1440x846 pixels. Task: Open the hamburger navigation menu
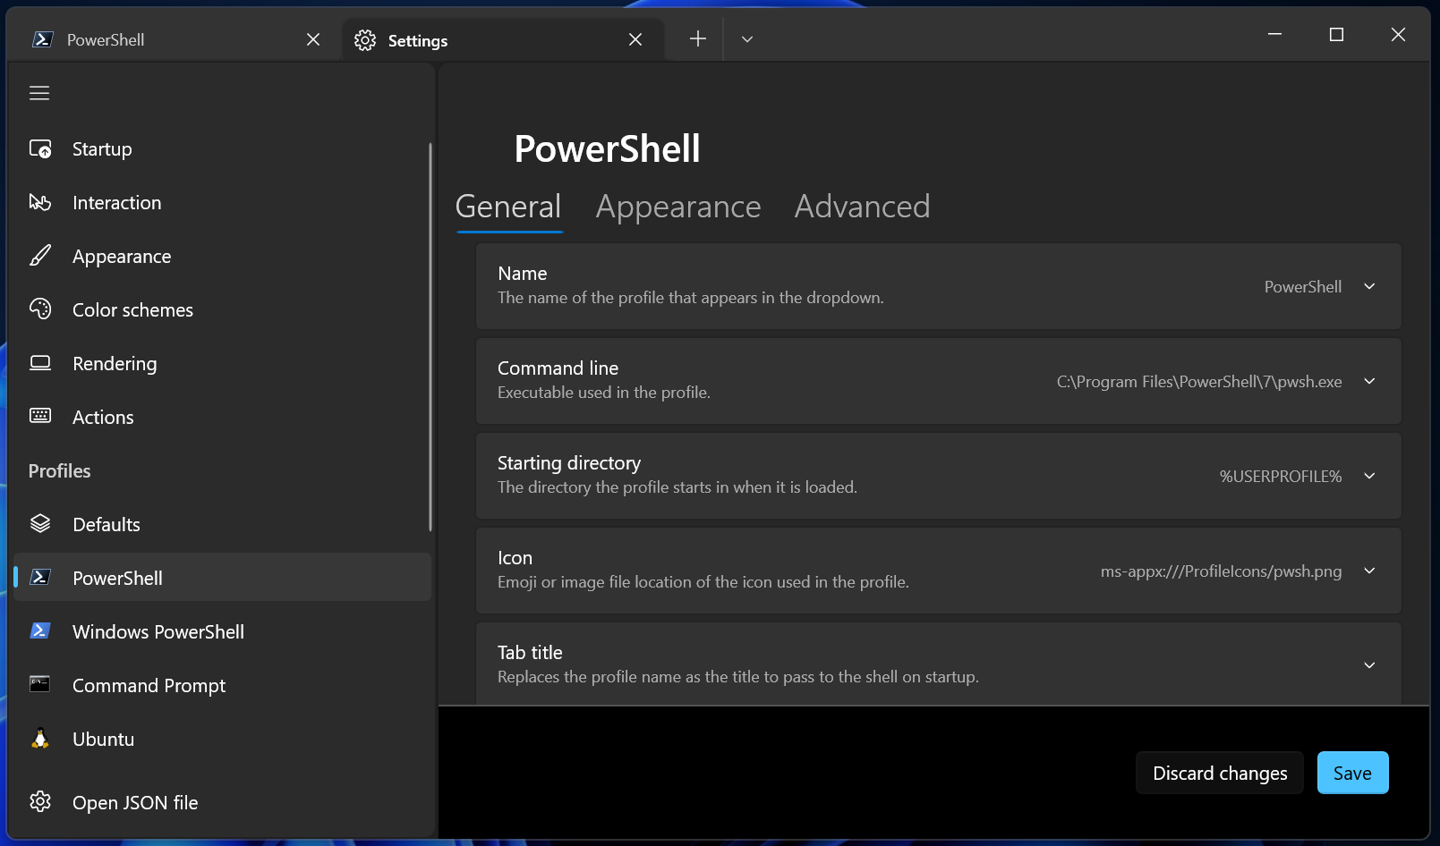coord(39,93)
